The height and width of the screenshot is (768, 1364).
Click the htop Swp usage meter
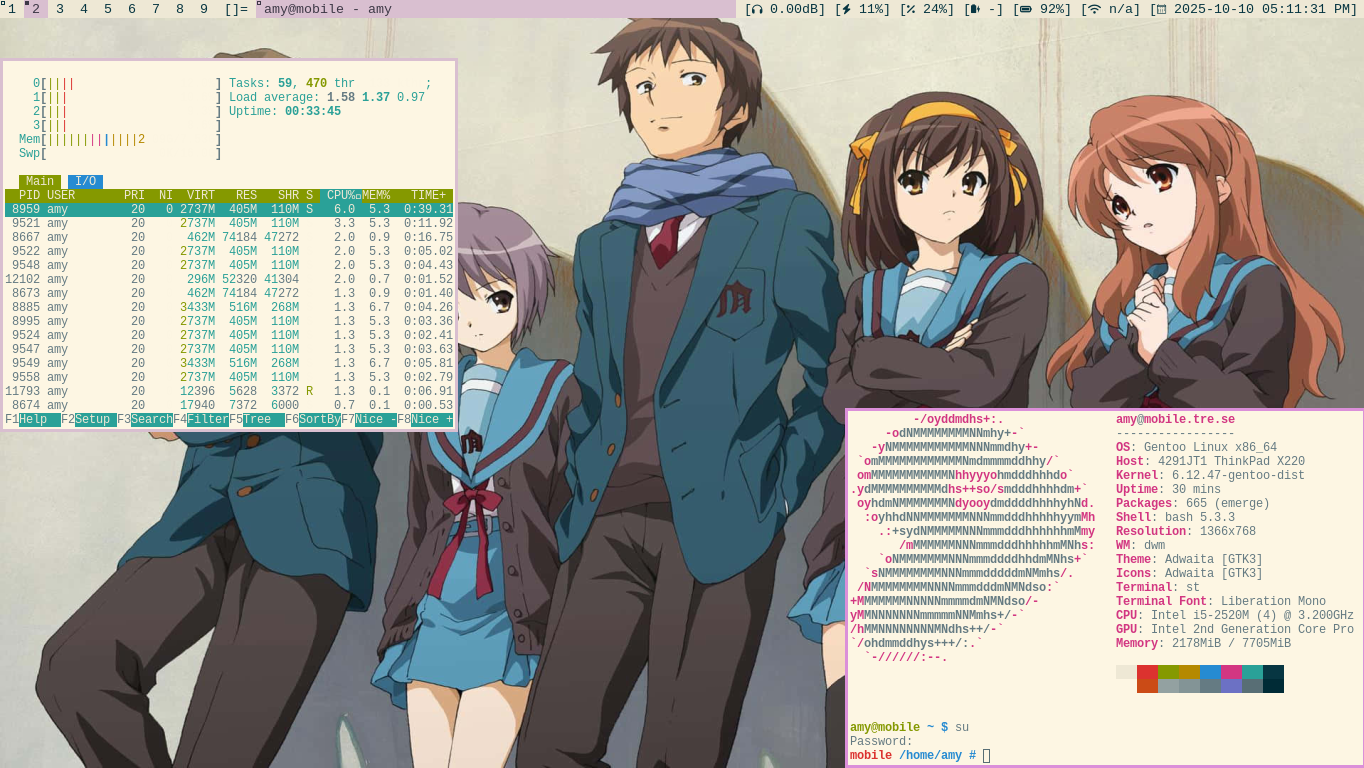click(120, 154)
